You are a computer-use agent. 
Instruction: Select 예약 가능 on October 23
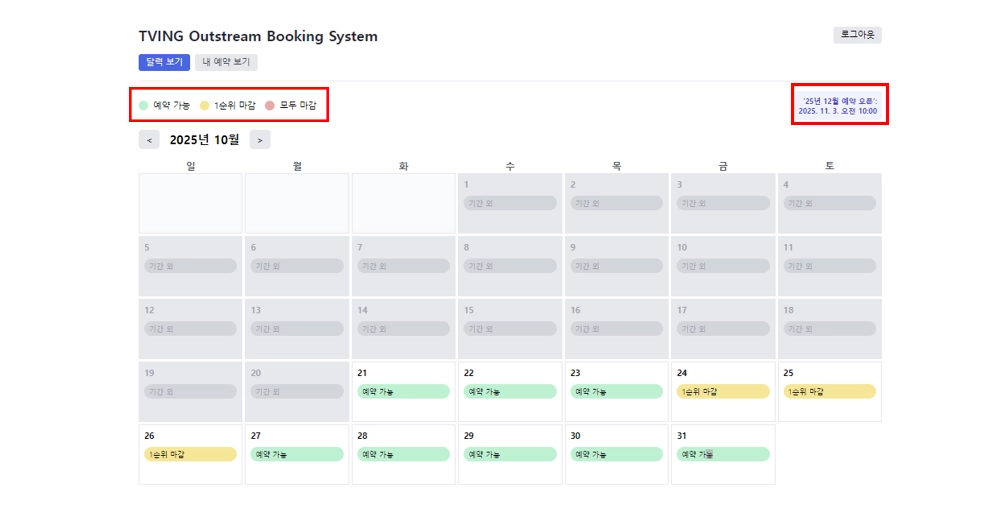[616, 391]
